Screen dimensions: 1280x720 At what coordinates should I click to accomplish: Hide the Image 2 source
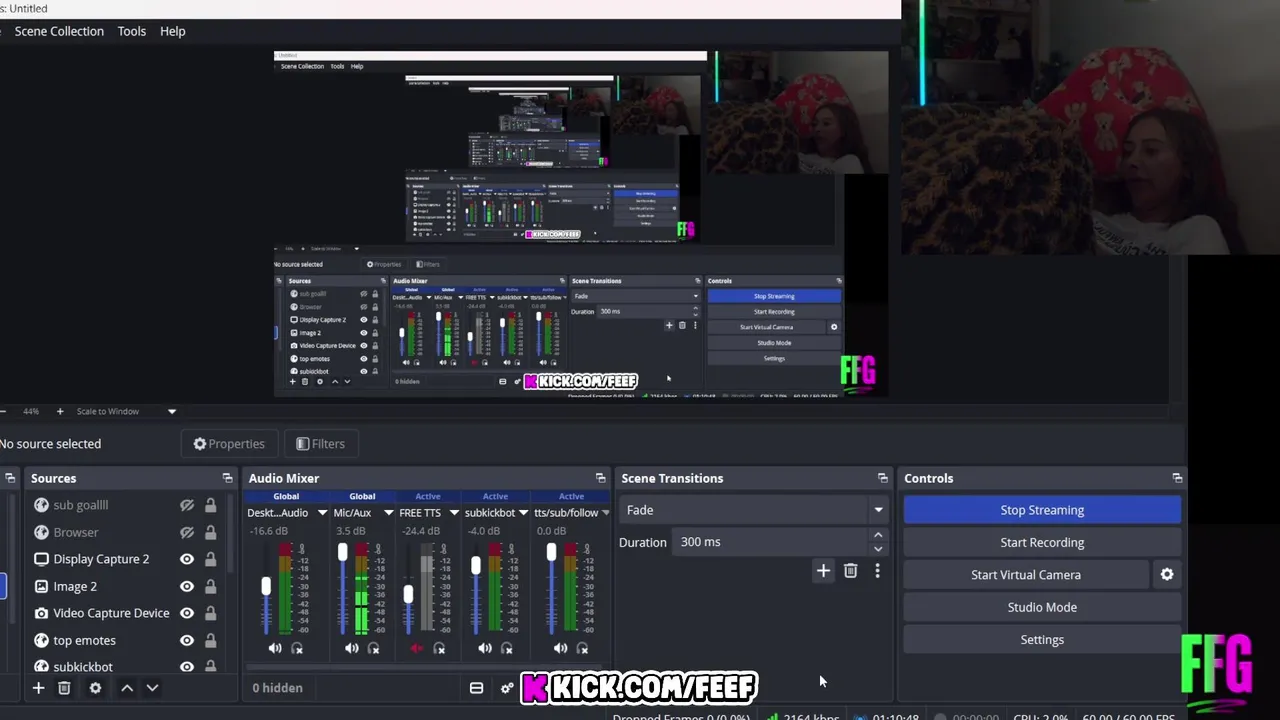pyautogui.click(x=187, y=586)
